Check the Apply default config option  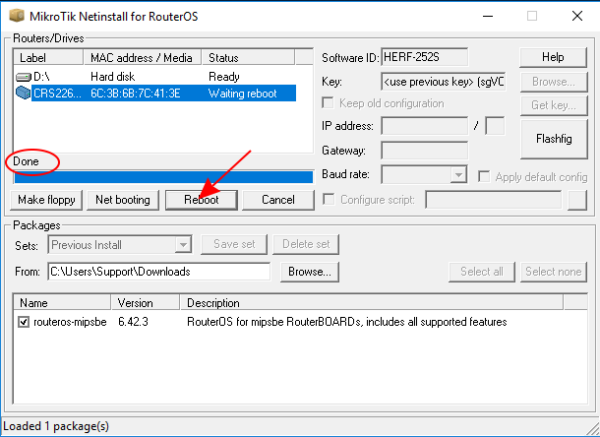coord(485,175)
